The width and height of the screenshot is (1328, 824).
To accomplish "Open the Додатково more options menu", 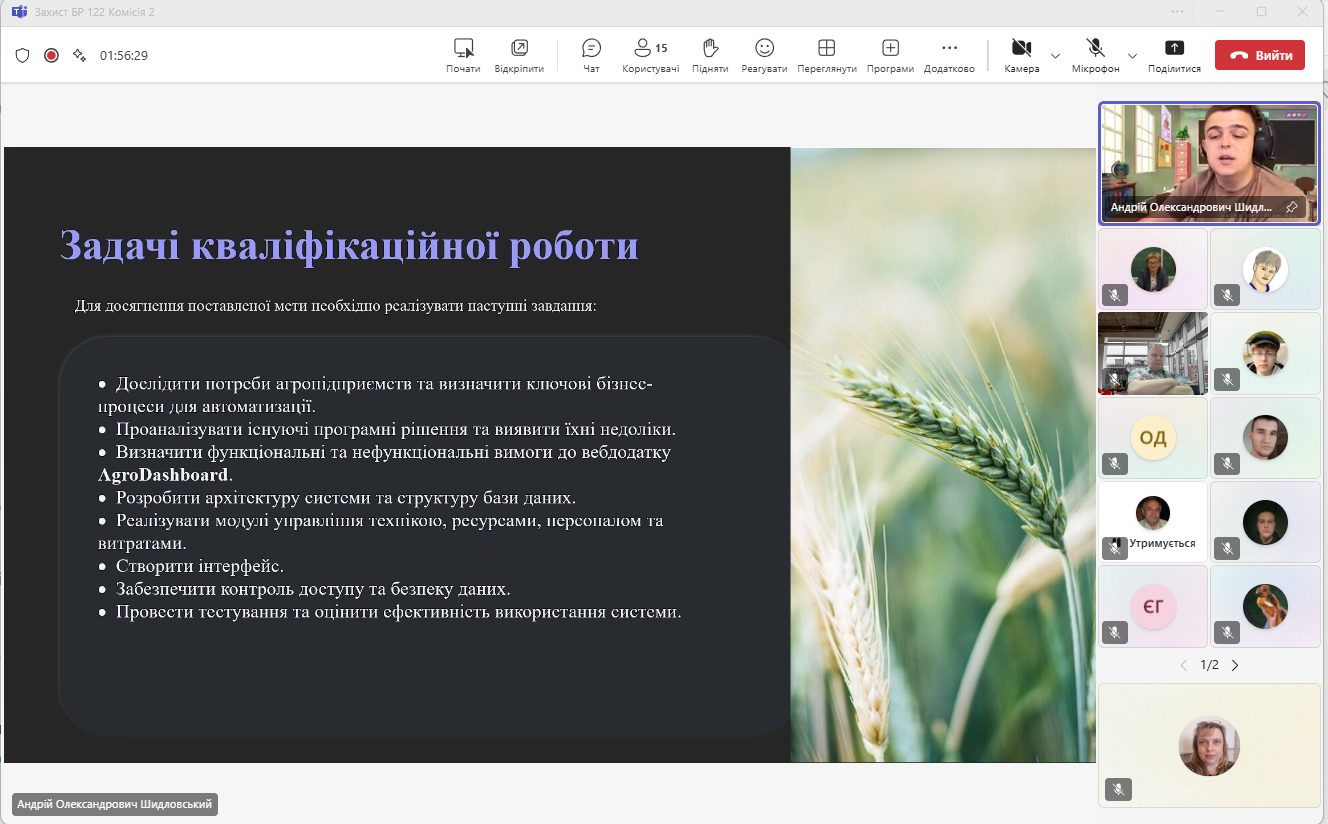I will click(949, 55).
